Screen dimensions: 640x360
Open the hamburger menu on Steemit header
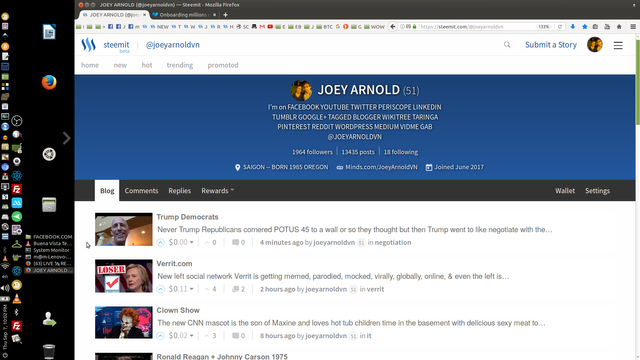pyautogui.click(x=618, y=45)
